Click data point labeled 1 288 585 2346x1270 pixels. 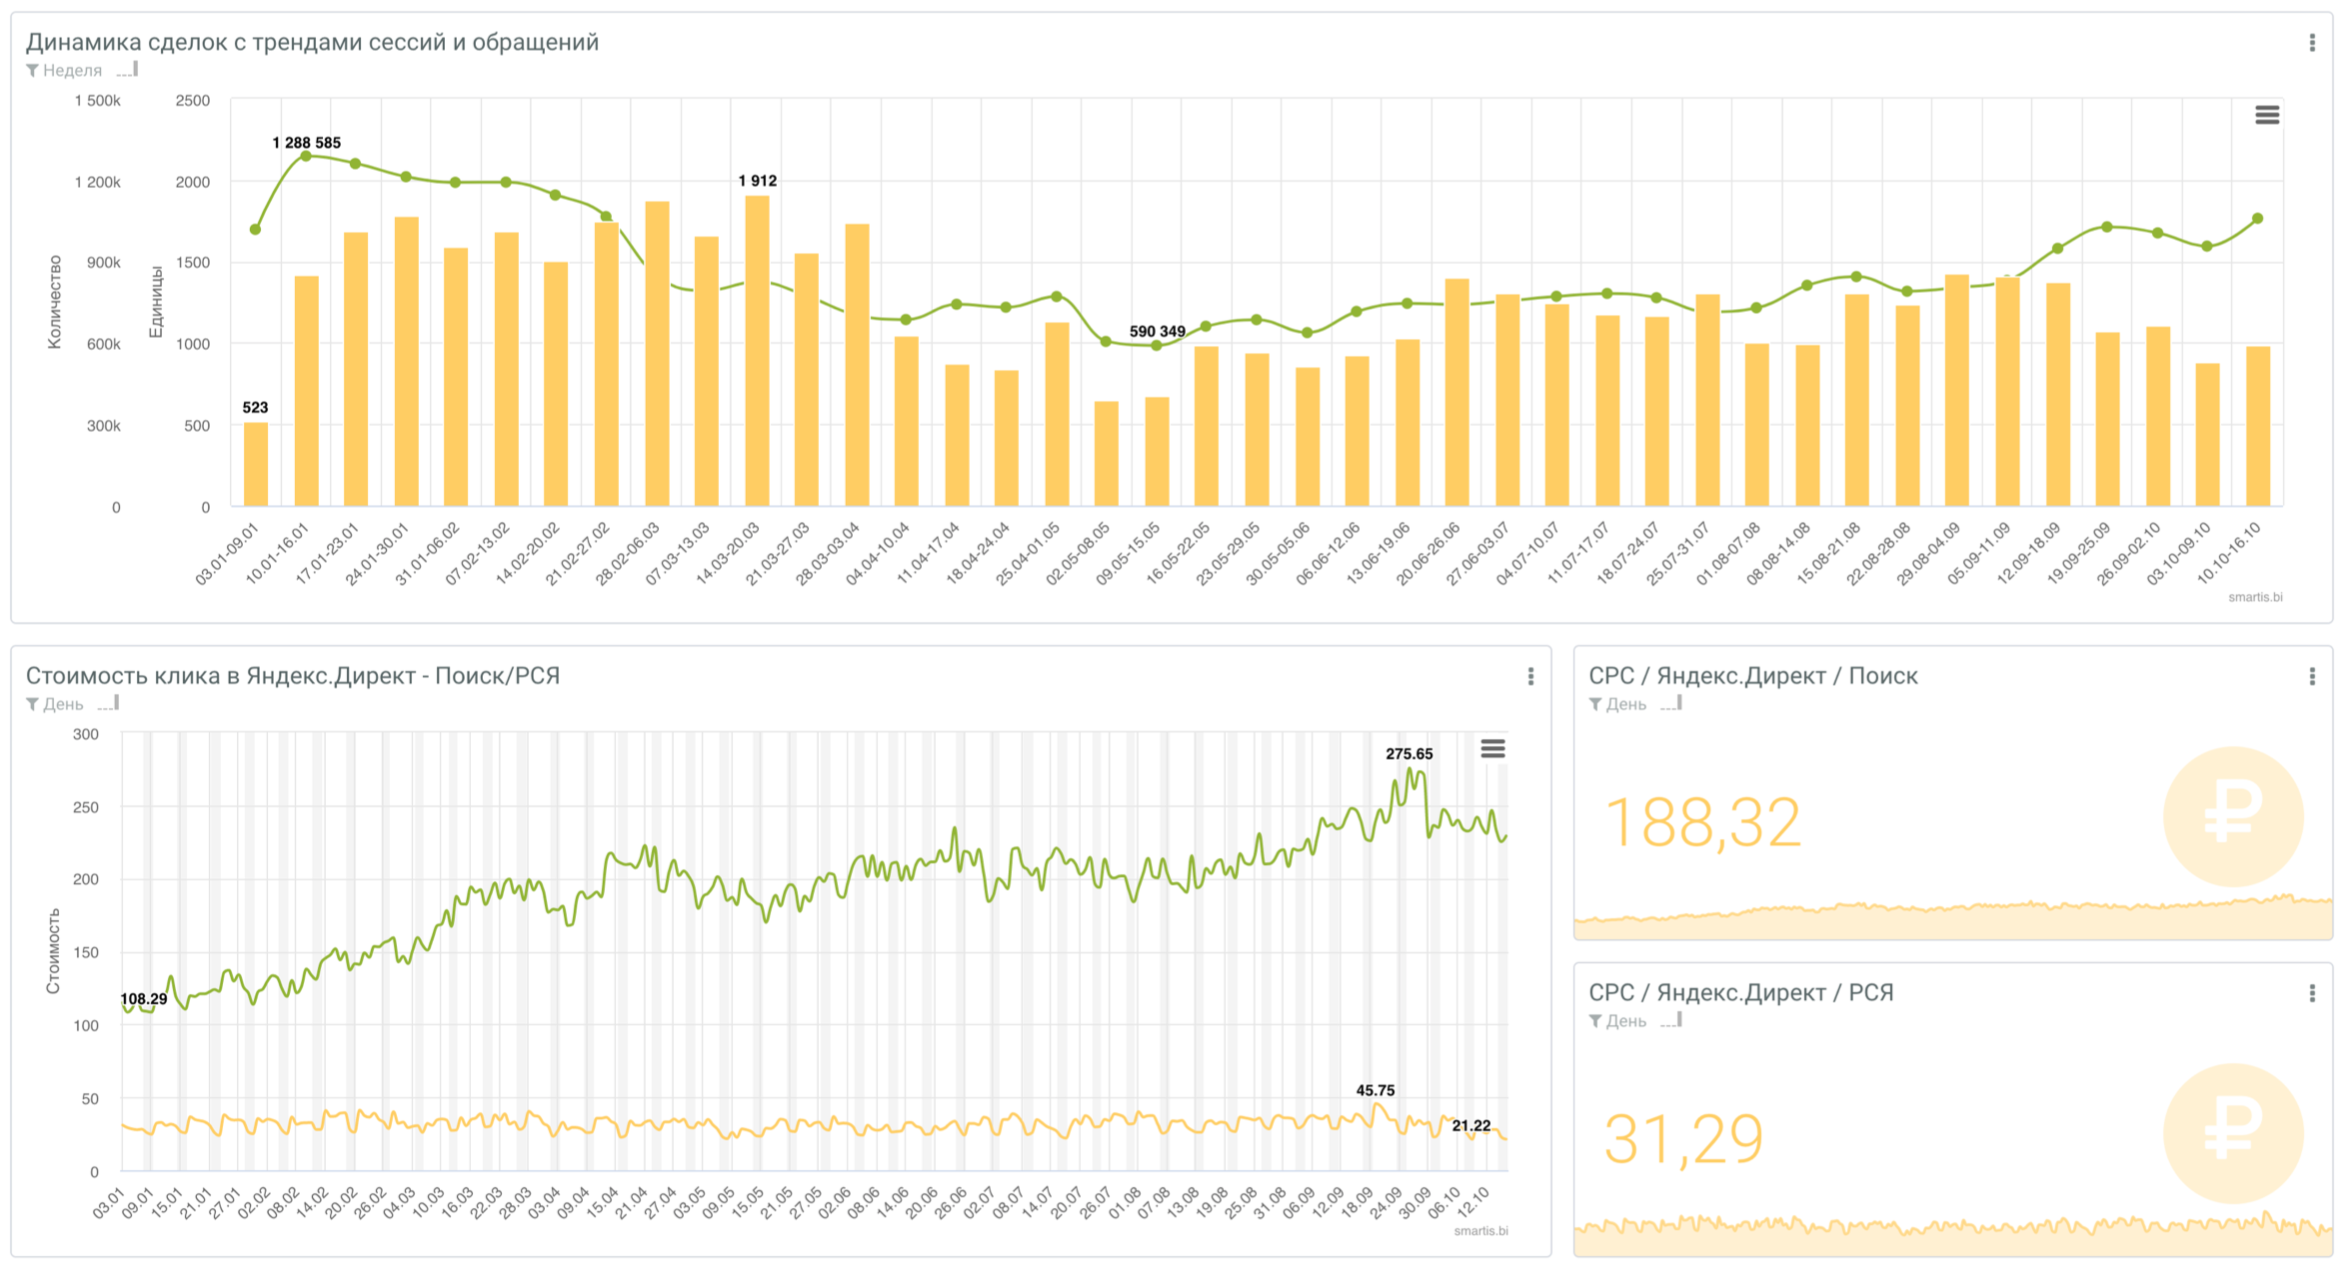pos(306,156)
